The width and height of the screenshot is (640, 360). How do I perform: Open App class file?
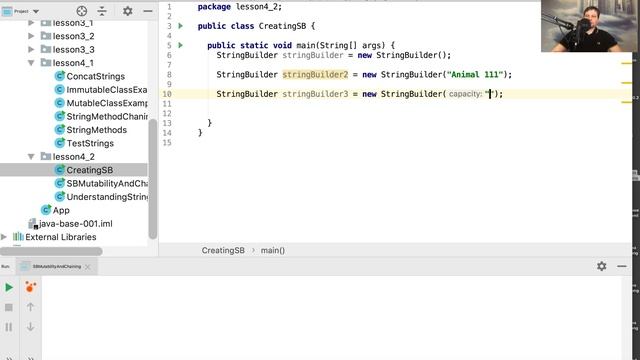(61, 211)
